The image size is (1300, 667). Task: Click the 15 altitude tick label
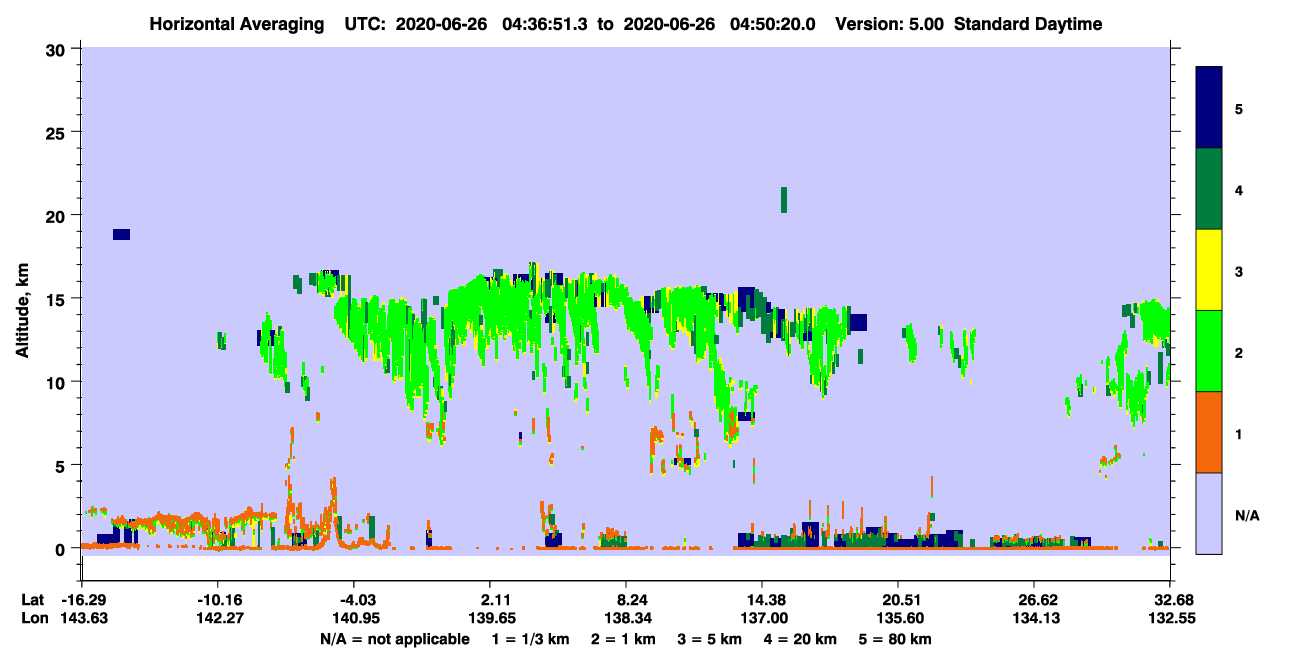[x=58, y=298]
